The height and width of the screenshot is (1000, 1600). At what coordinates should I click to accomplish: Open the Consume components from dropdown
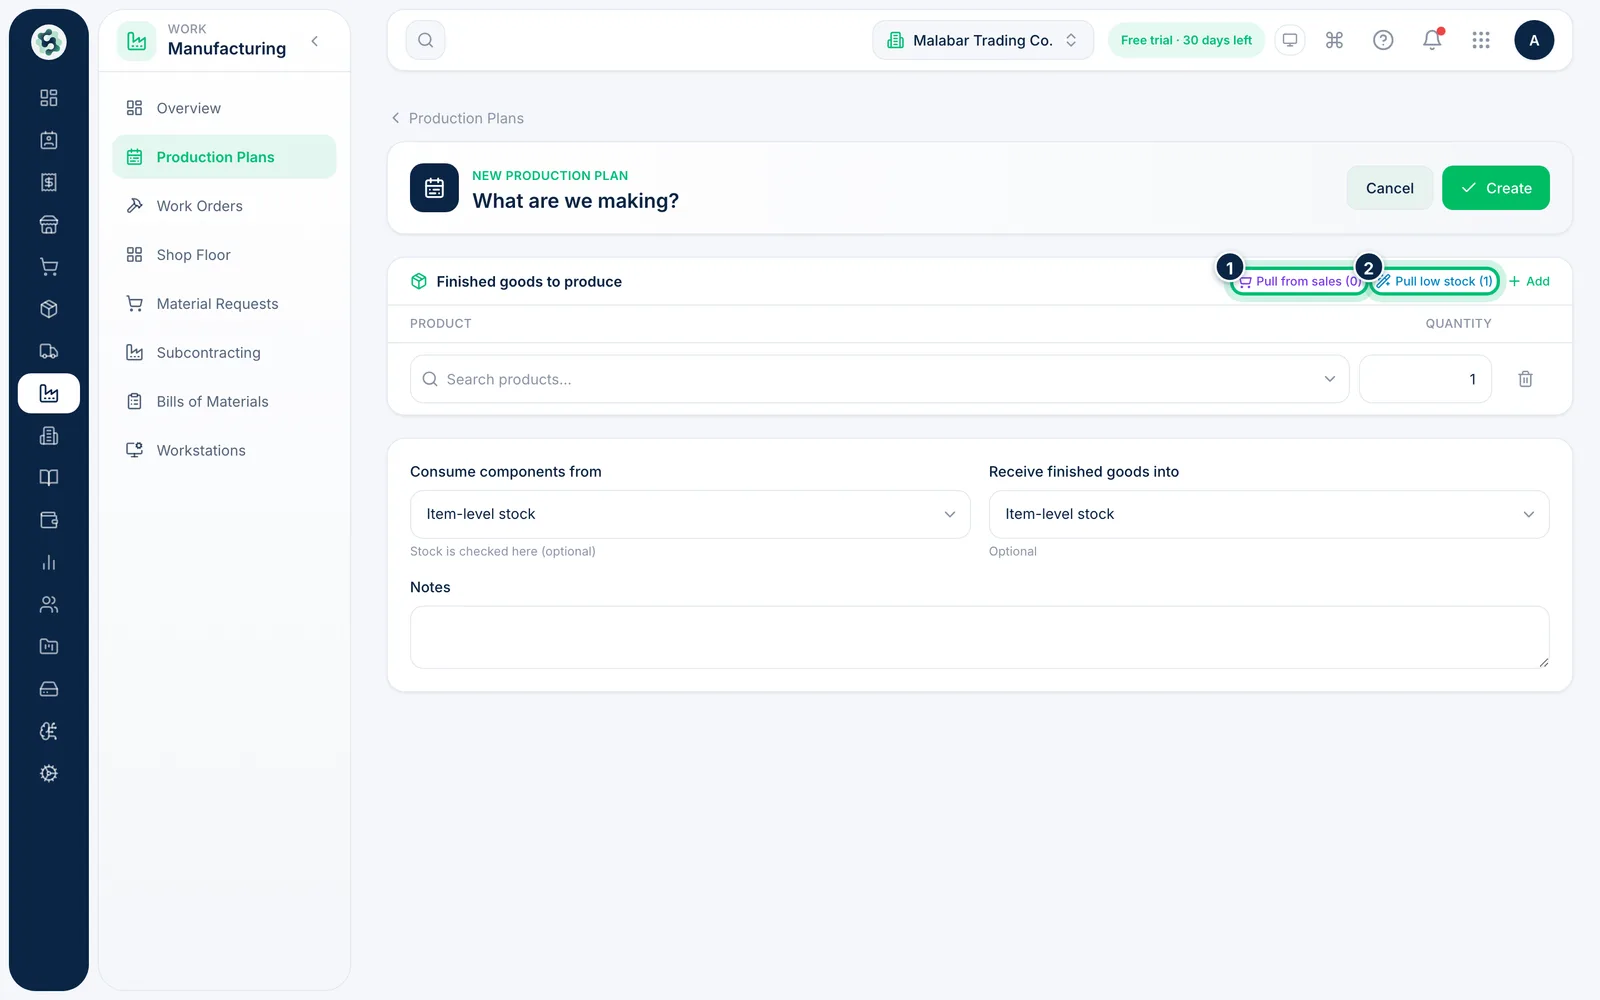coord(690,514)
